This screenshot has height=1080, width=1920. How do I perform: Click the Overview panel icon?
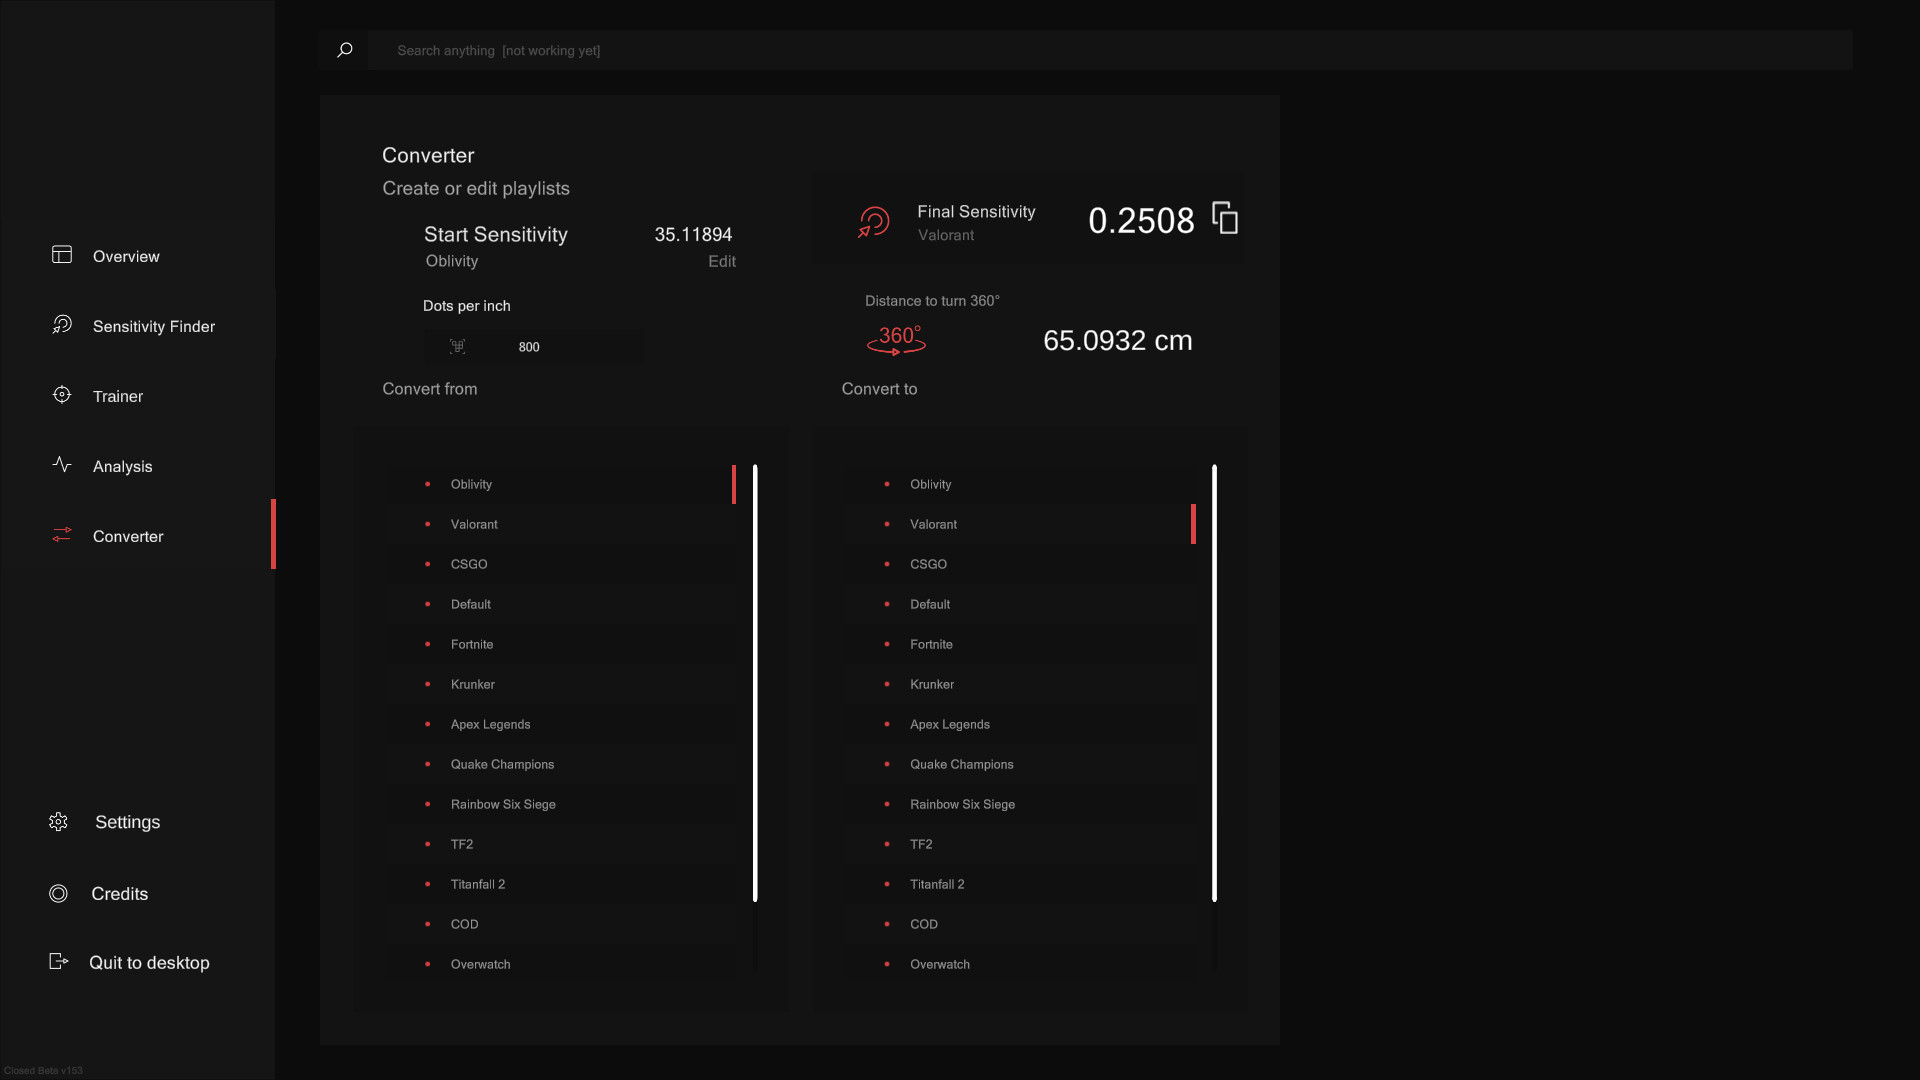62,255
